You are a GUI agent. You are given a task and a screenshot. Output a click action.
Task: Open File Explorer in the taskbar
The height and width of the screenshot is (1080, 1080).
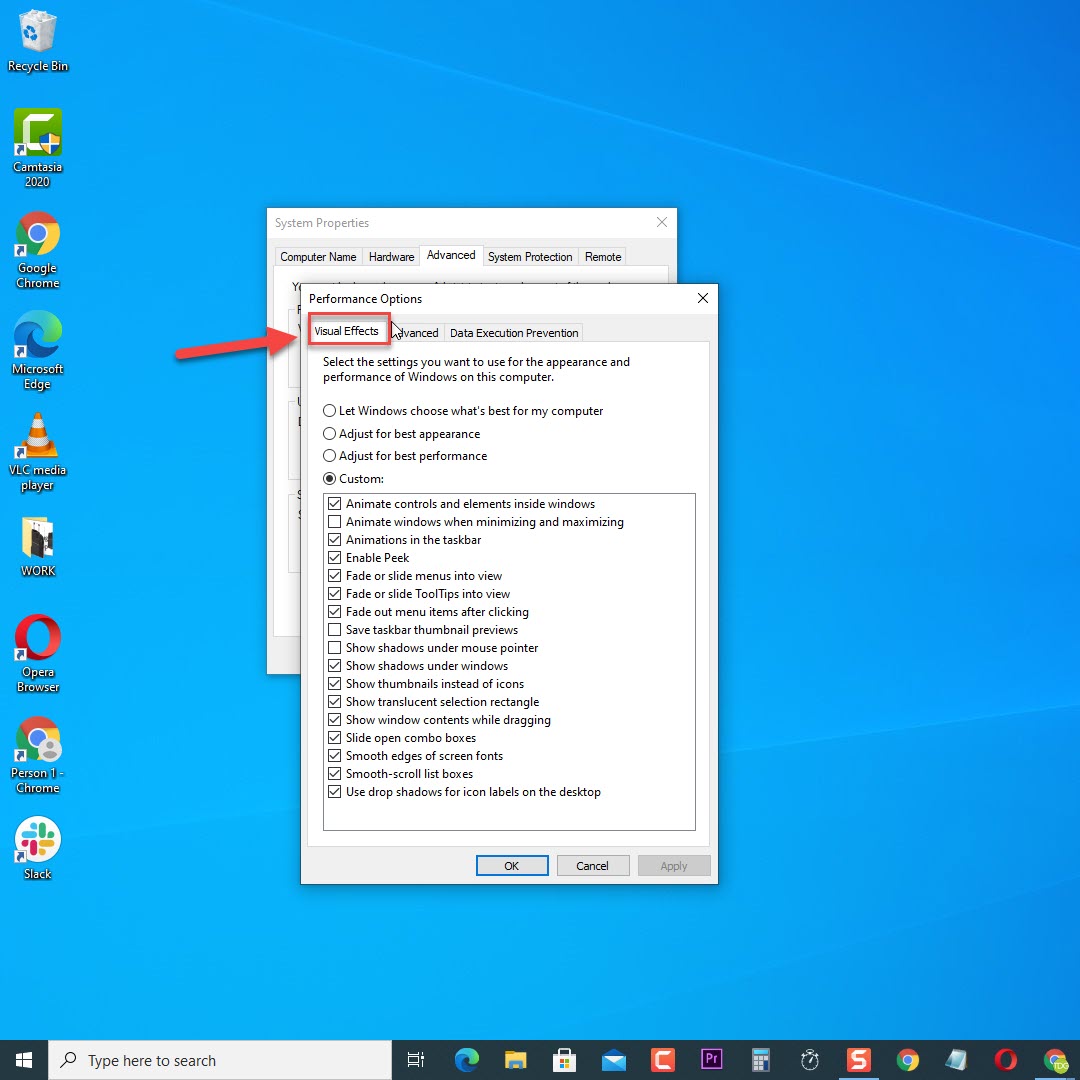click(515, 1060)
